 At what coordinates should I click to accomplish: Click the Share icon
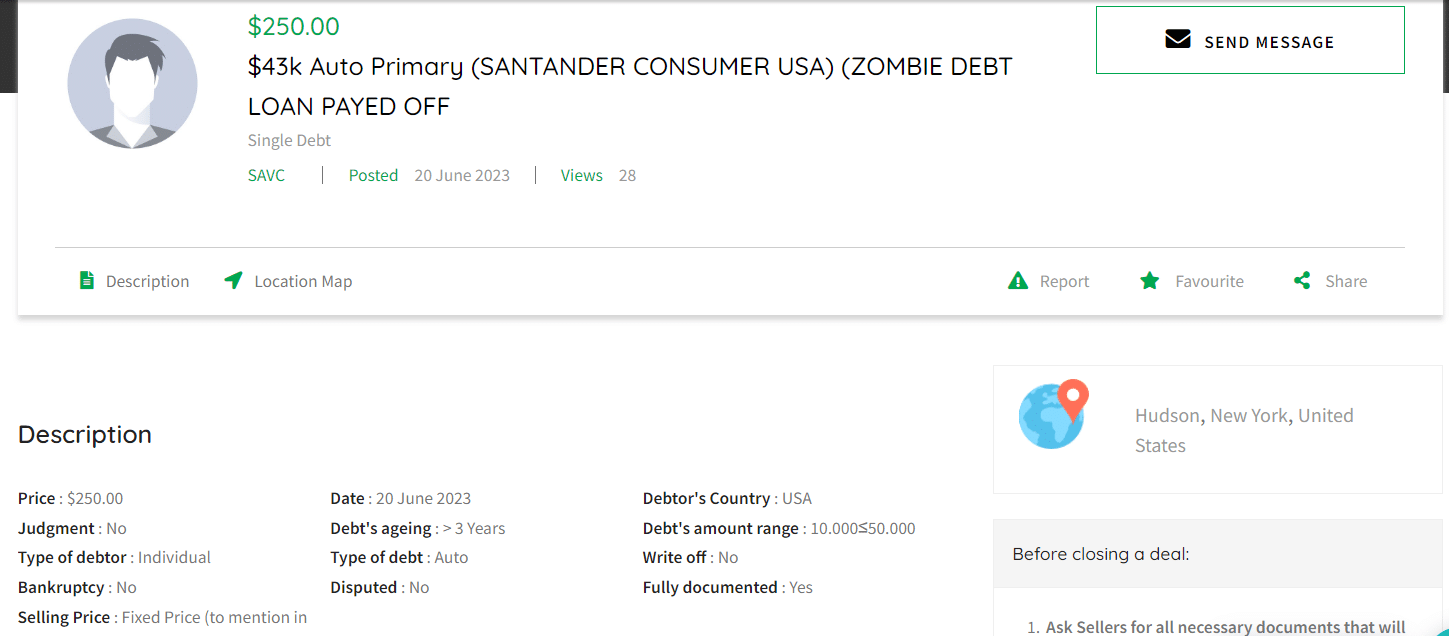tap(1302, 281)
